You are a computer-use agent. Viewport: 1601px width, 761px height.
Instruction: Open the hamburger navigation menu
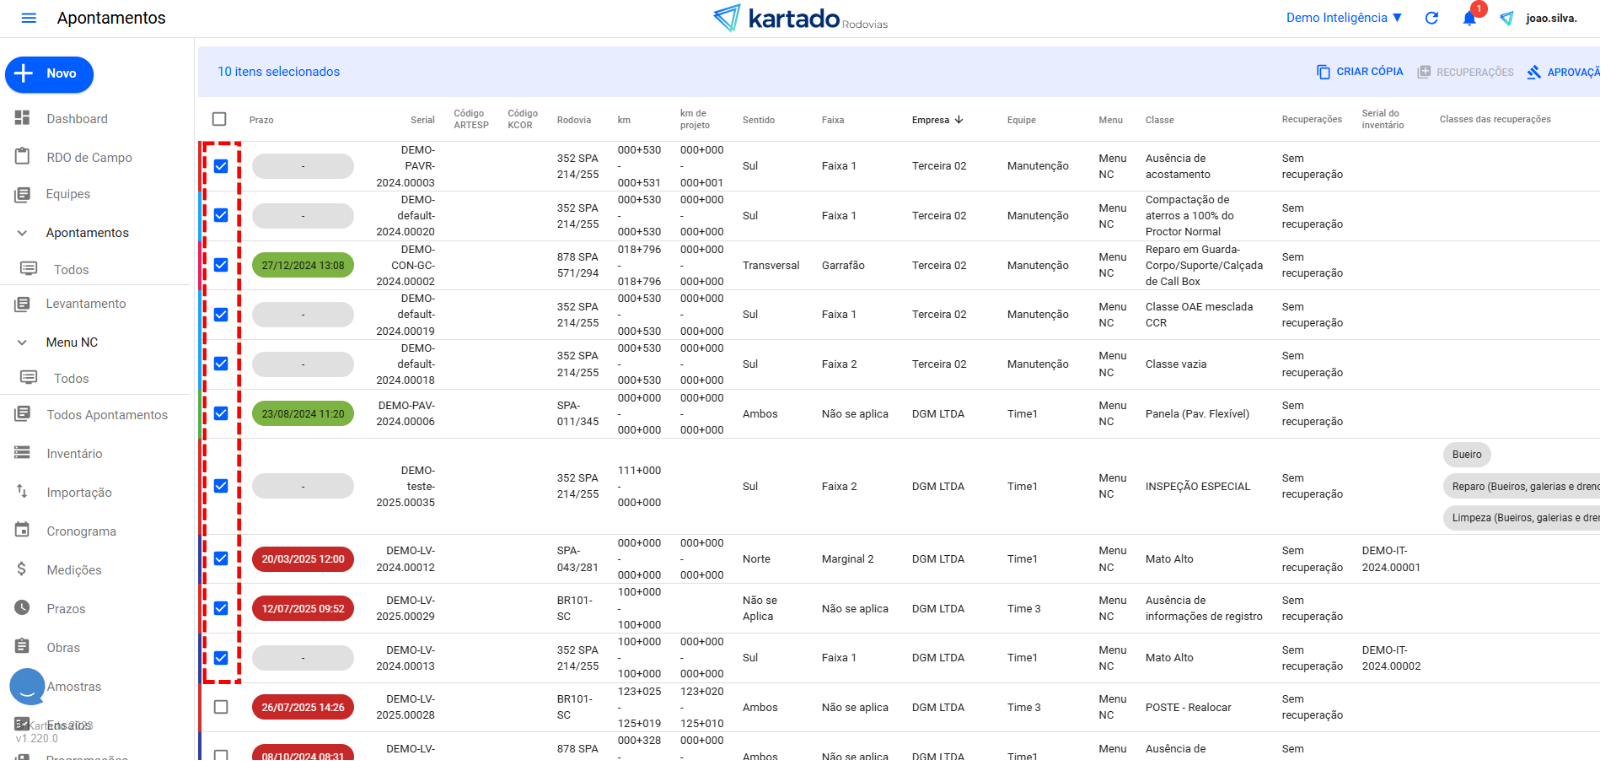[x=29, y=18]
